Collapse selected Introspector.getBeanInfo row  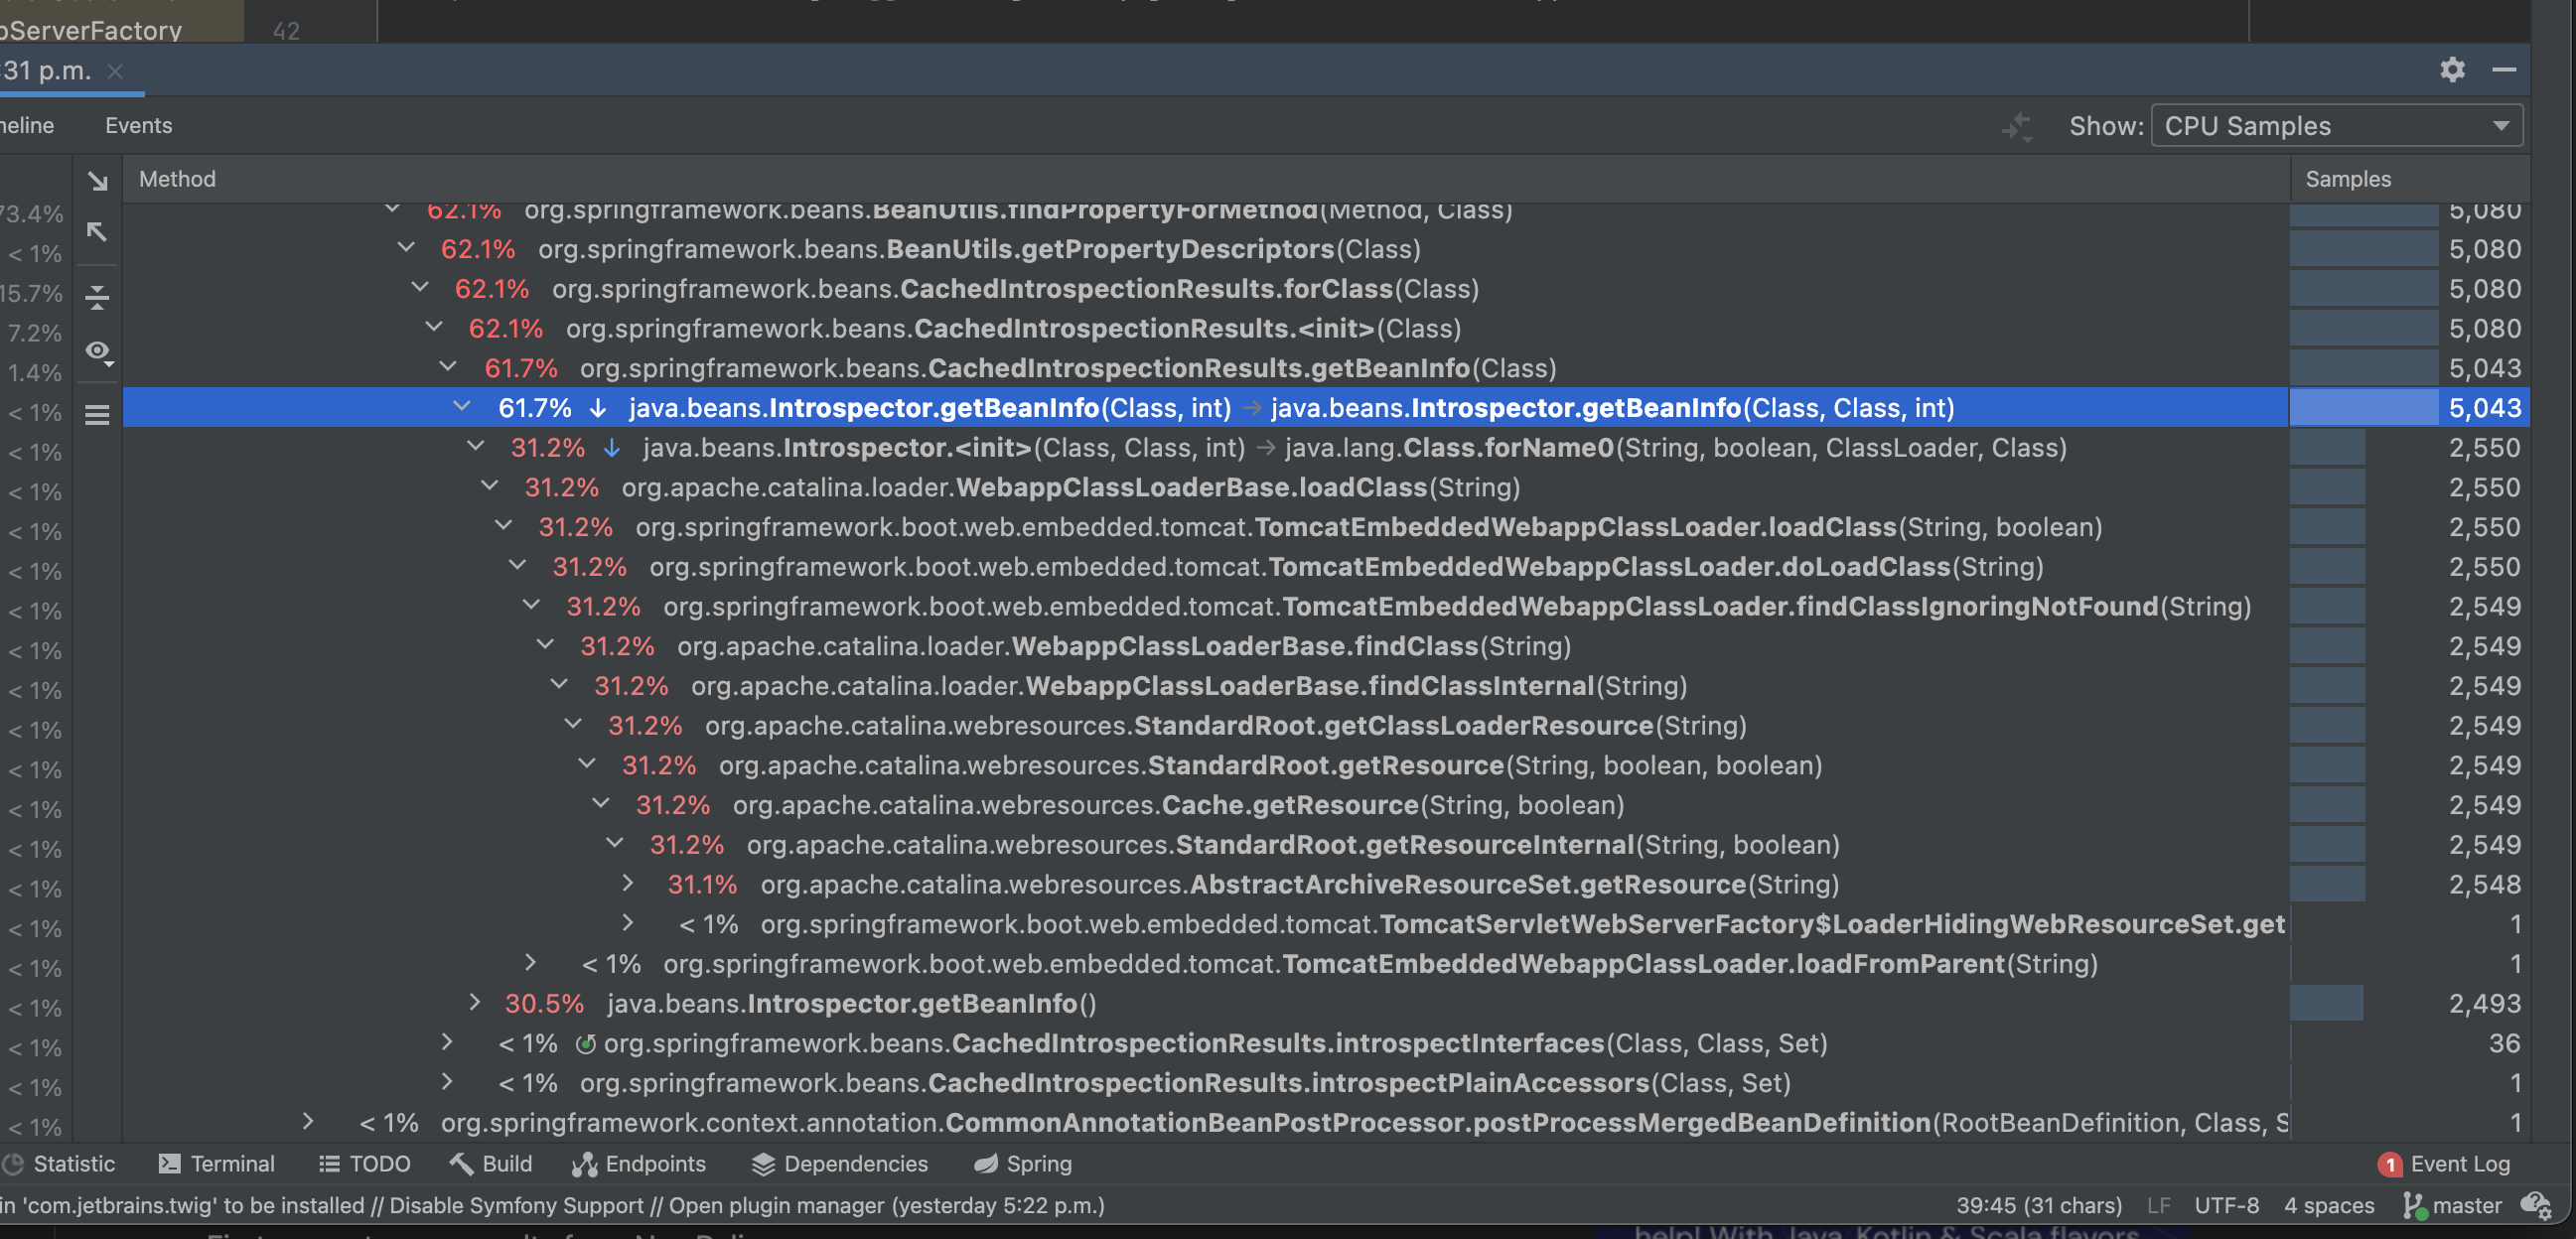(x=462, y=406)
